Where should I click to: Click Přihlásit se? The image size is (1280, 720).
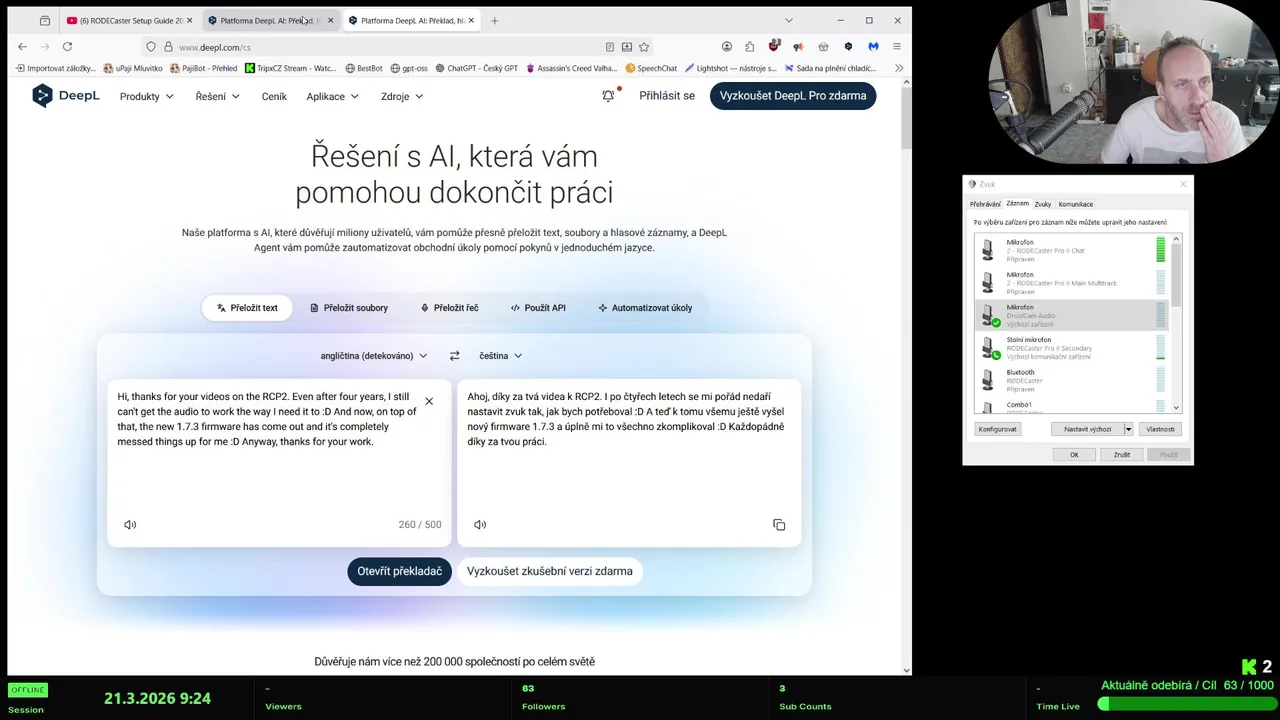[667, 96]
